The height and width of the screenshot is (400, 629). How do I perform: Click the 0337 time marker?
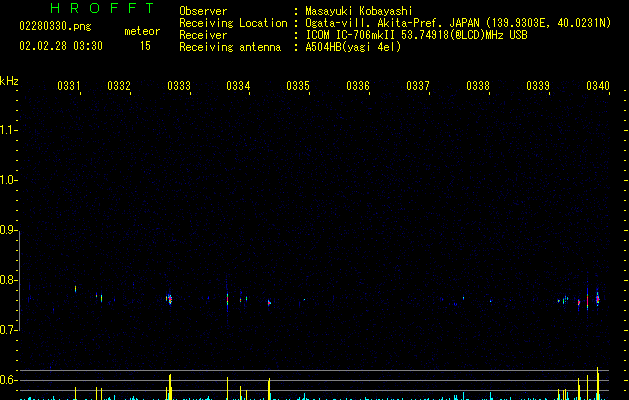pos(418,86)
